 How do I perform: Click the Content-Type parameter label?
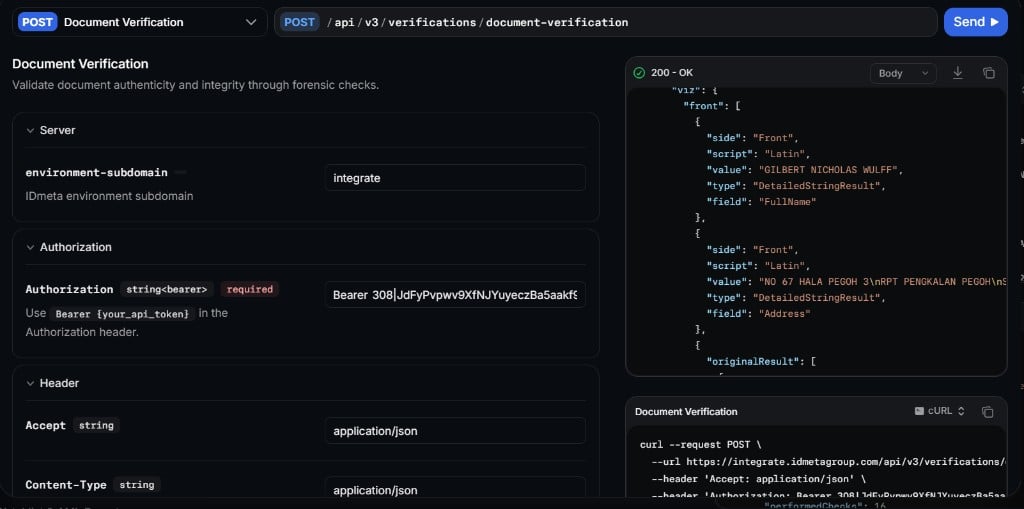[x=66, y=485]
